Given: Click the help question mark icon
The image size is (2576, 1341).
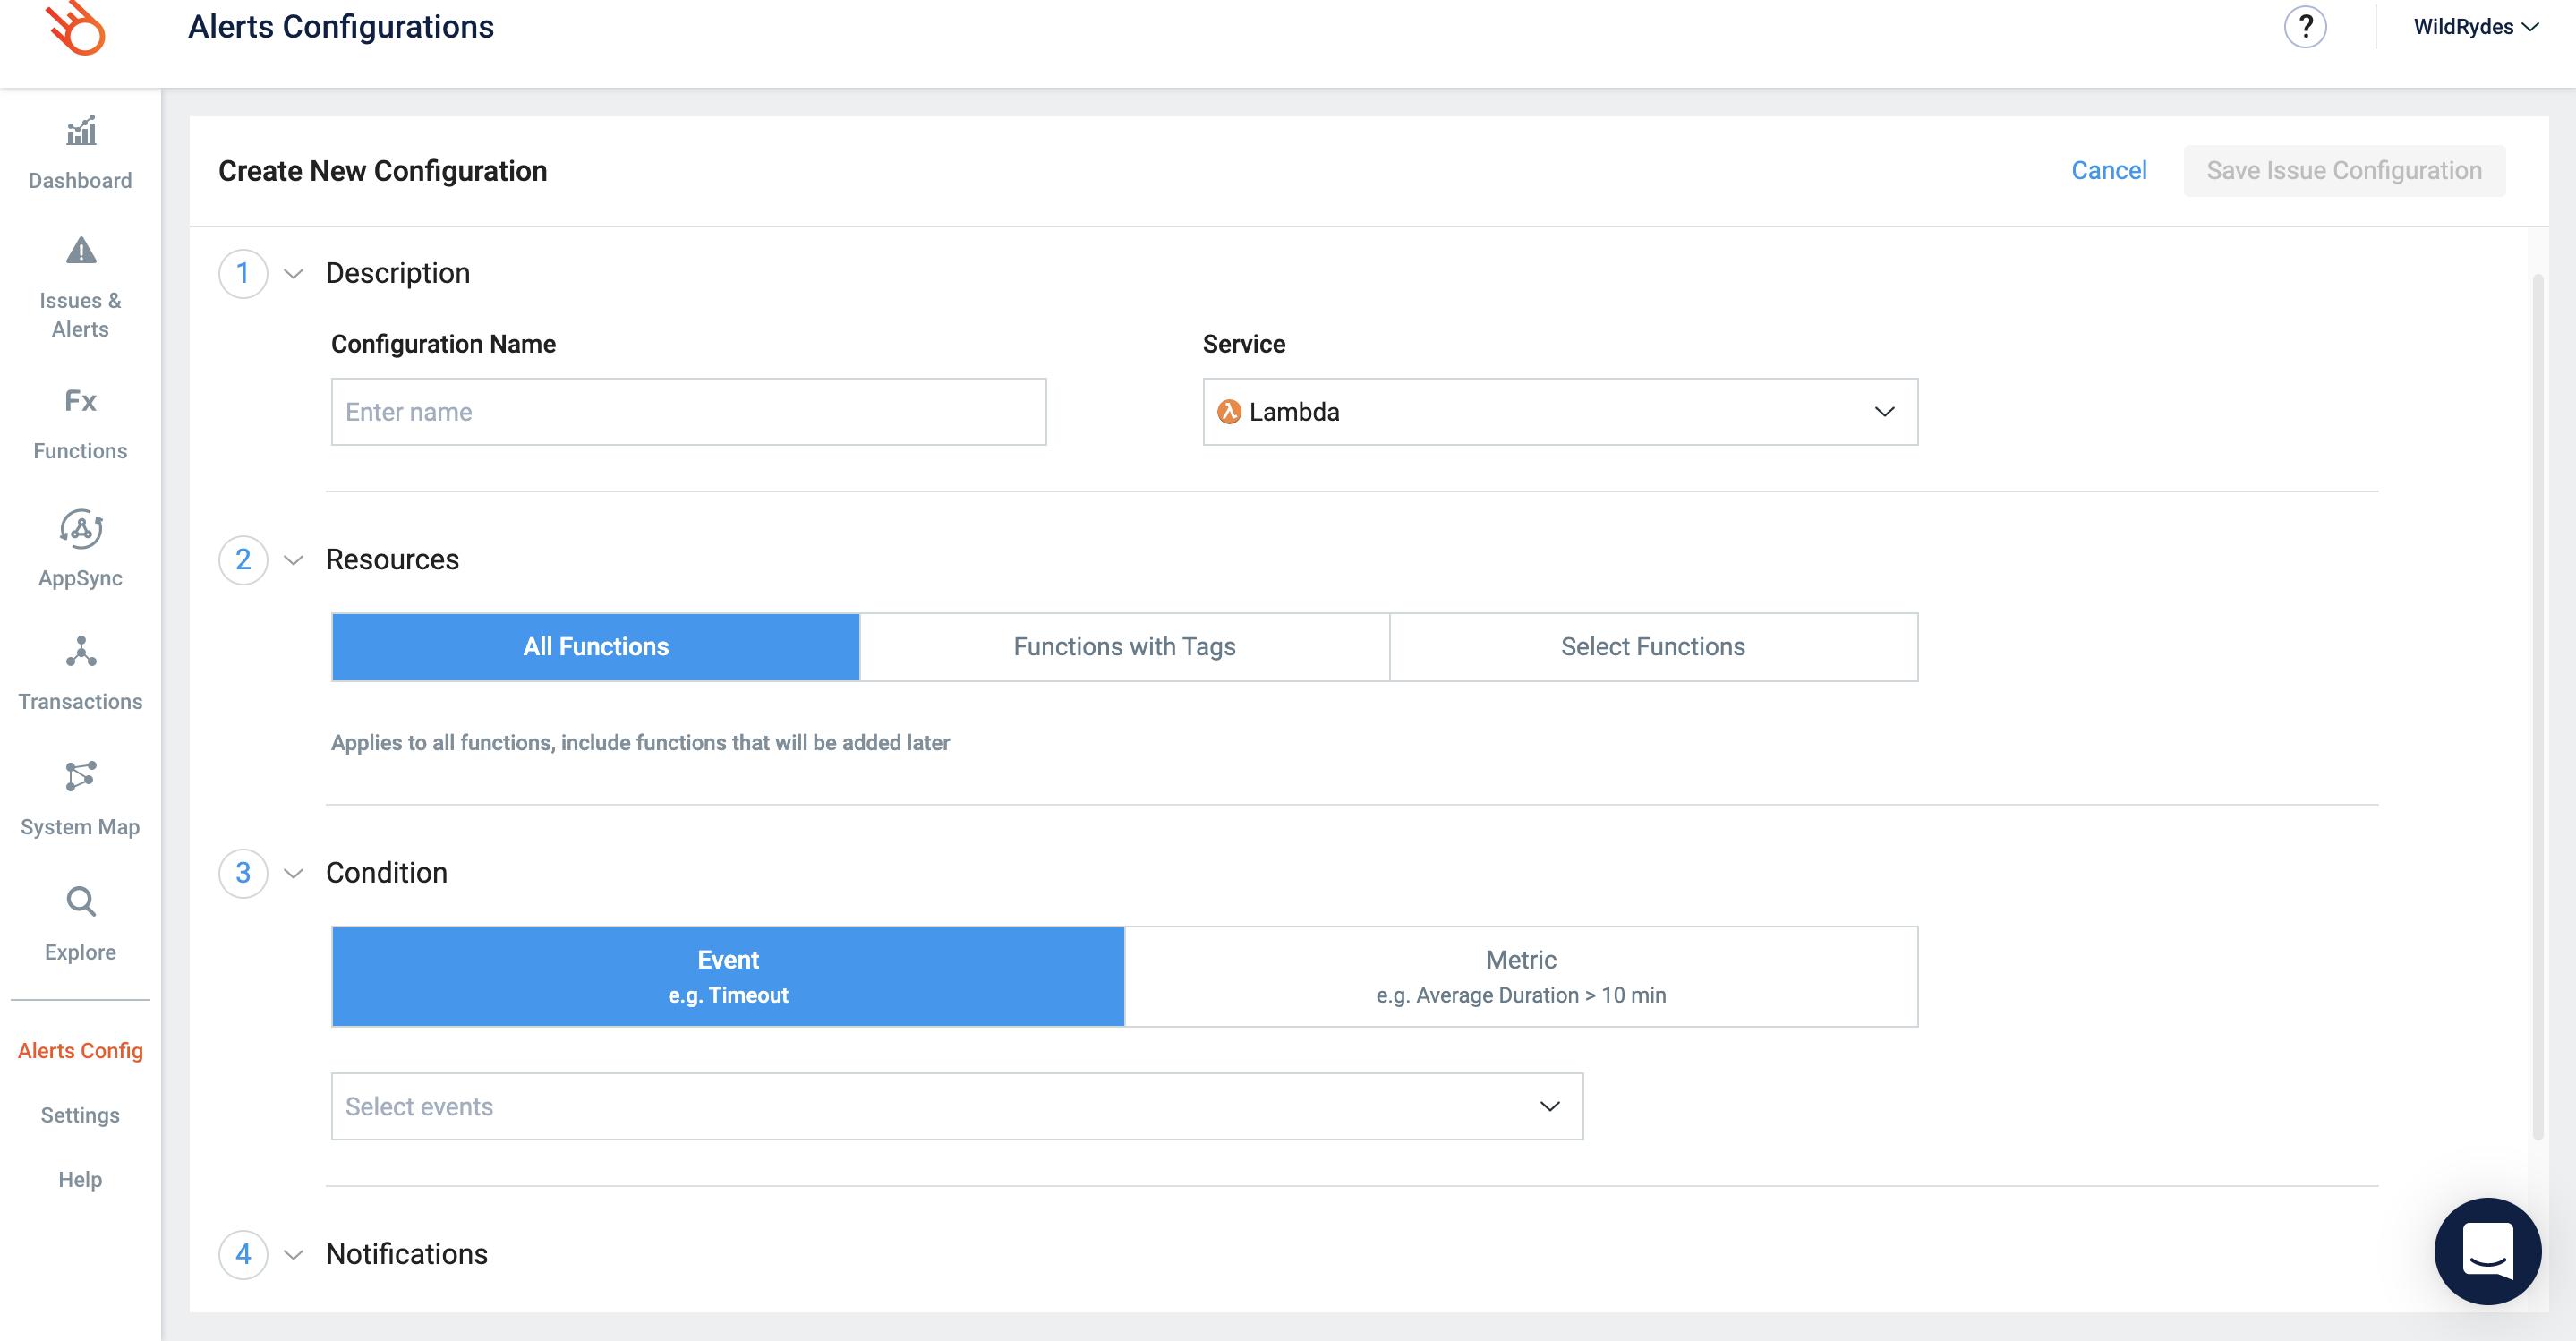Looking at the screenshot, I should (2305, 27).
